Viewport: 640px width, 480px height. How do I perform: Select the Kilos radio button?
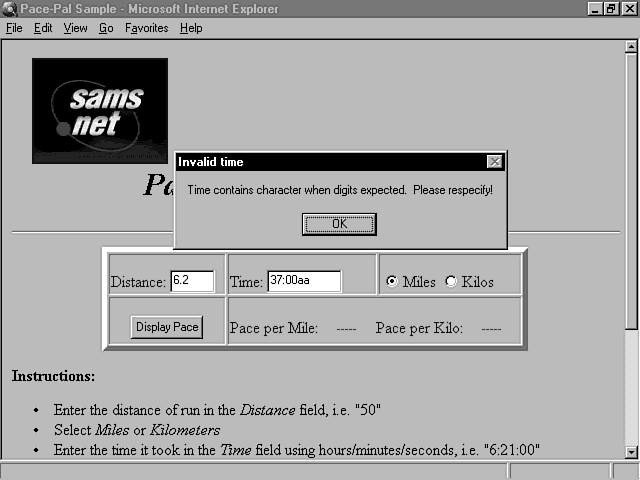451,282
